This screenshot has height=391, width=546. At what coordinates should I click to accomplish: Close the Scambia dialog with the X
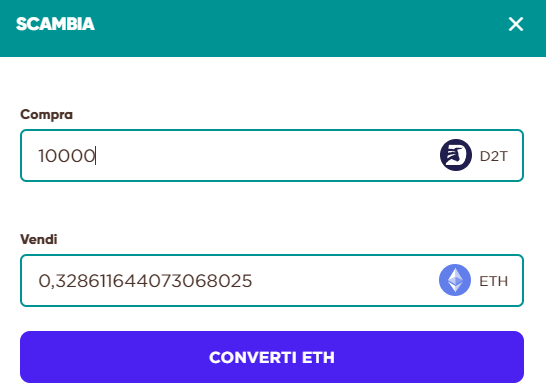click(x=516, y=24)
